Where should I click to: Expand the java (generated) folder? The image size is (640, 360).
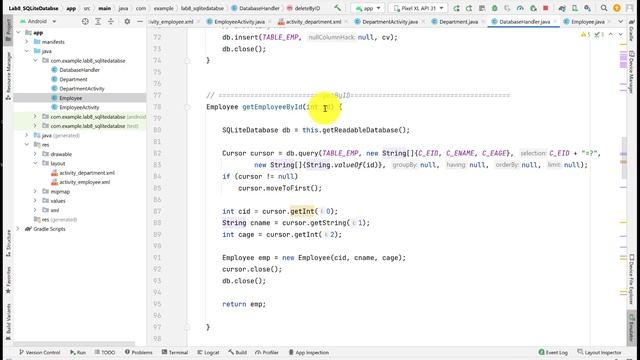tap(27, 135)
